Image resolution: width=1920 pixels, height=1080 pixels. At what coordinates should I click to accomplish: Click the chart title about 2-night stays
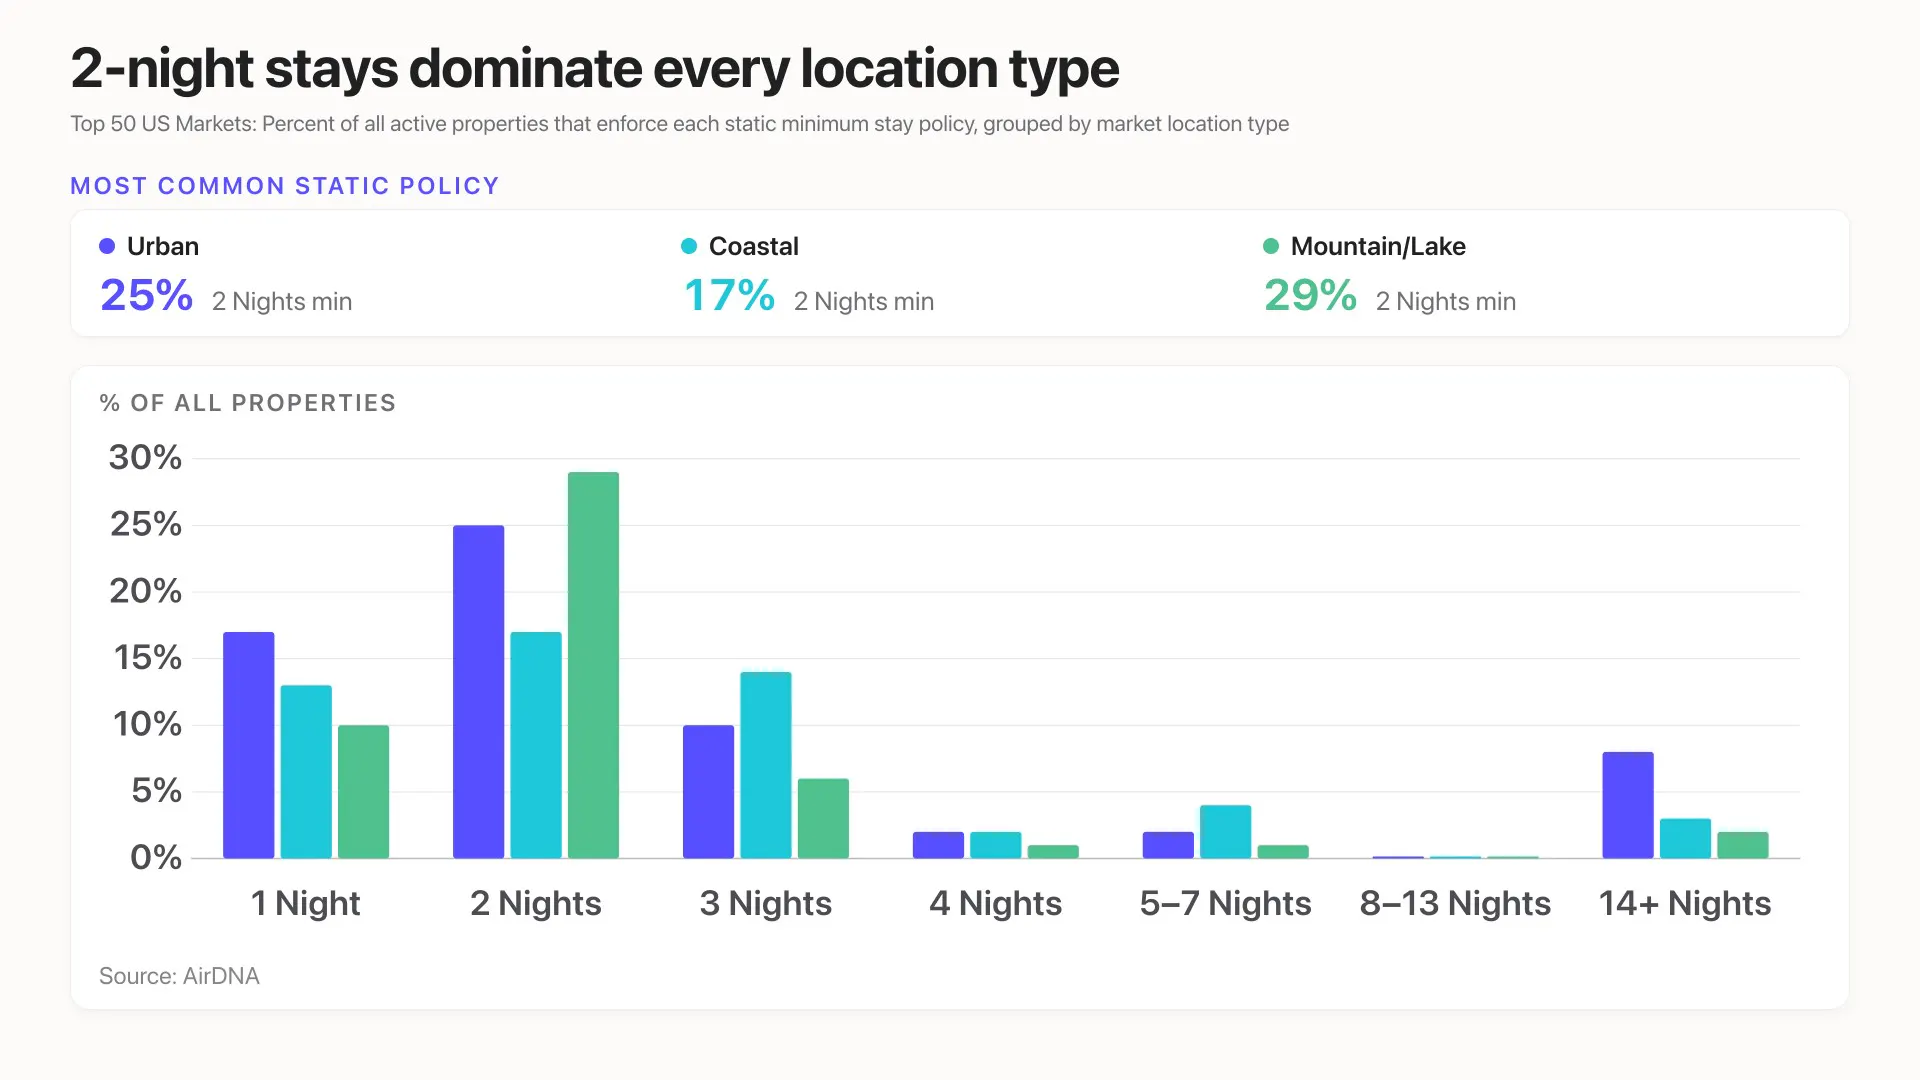point(595,69)
